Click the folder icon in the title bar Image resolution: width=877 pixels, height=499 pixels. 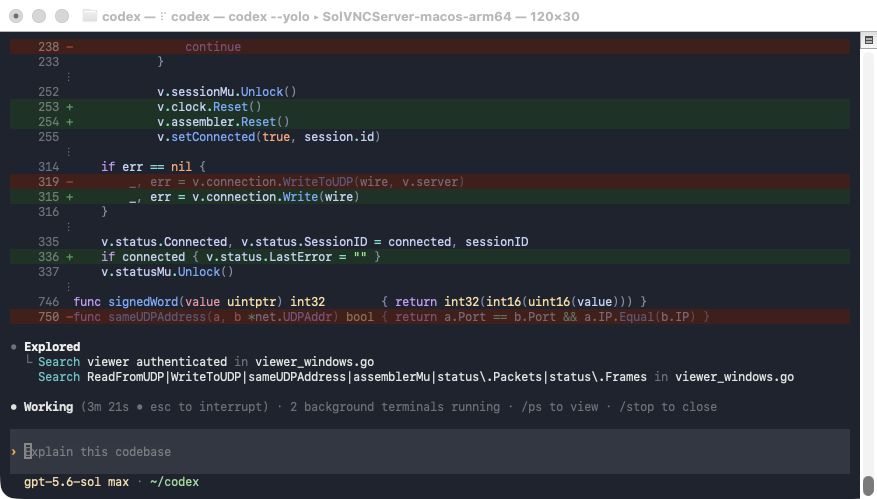pyautogui.click(x=89, y=16)
